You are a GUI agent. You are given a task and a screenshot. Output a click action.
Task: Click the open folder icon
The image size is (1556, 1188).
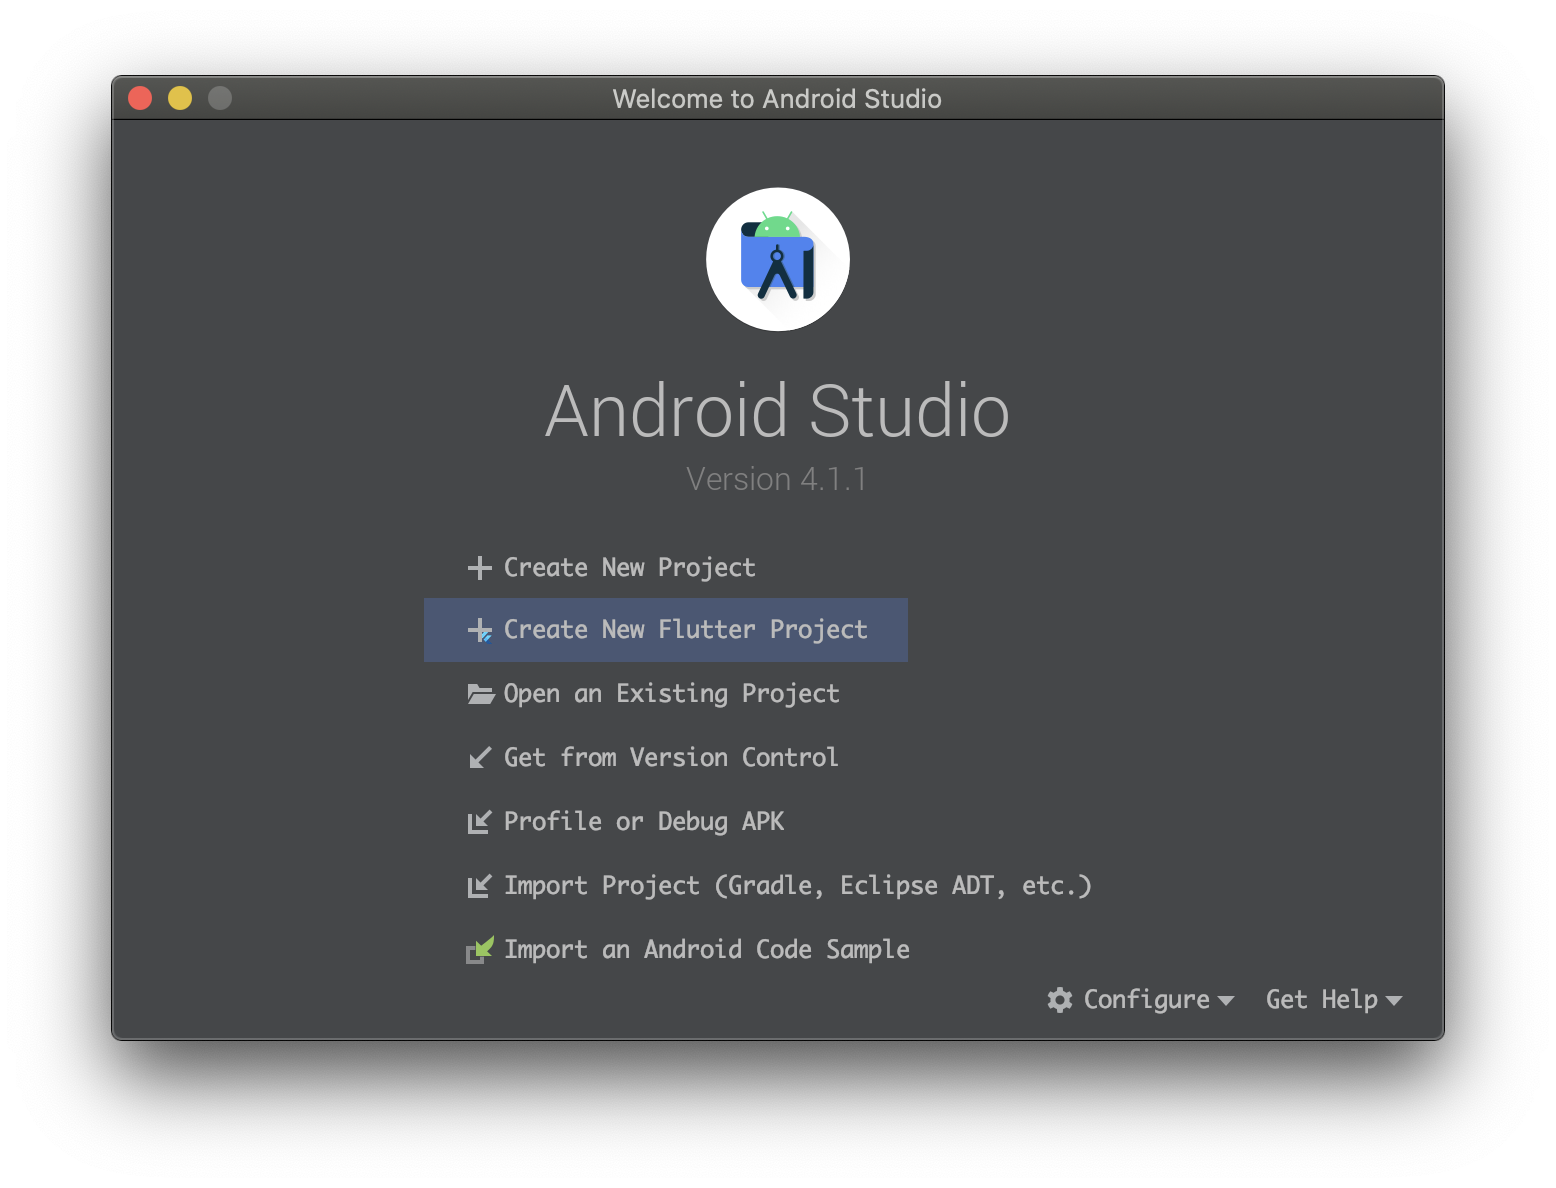(x=481, y=694)
